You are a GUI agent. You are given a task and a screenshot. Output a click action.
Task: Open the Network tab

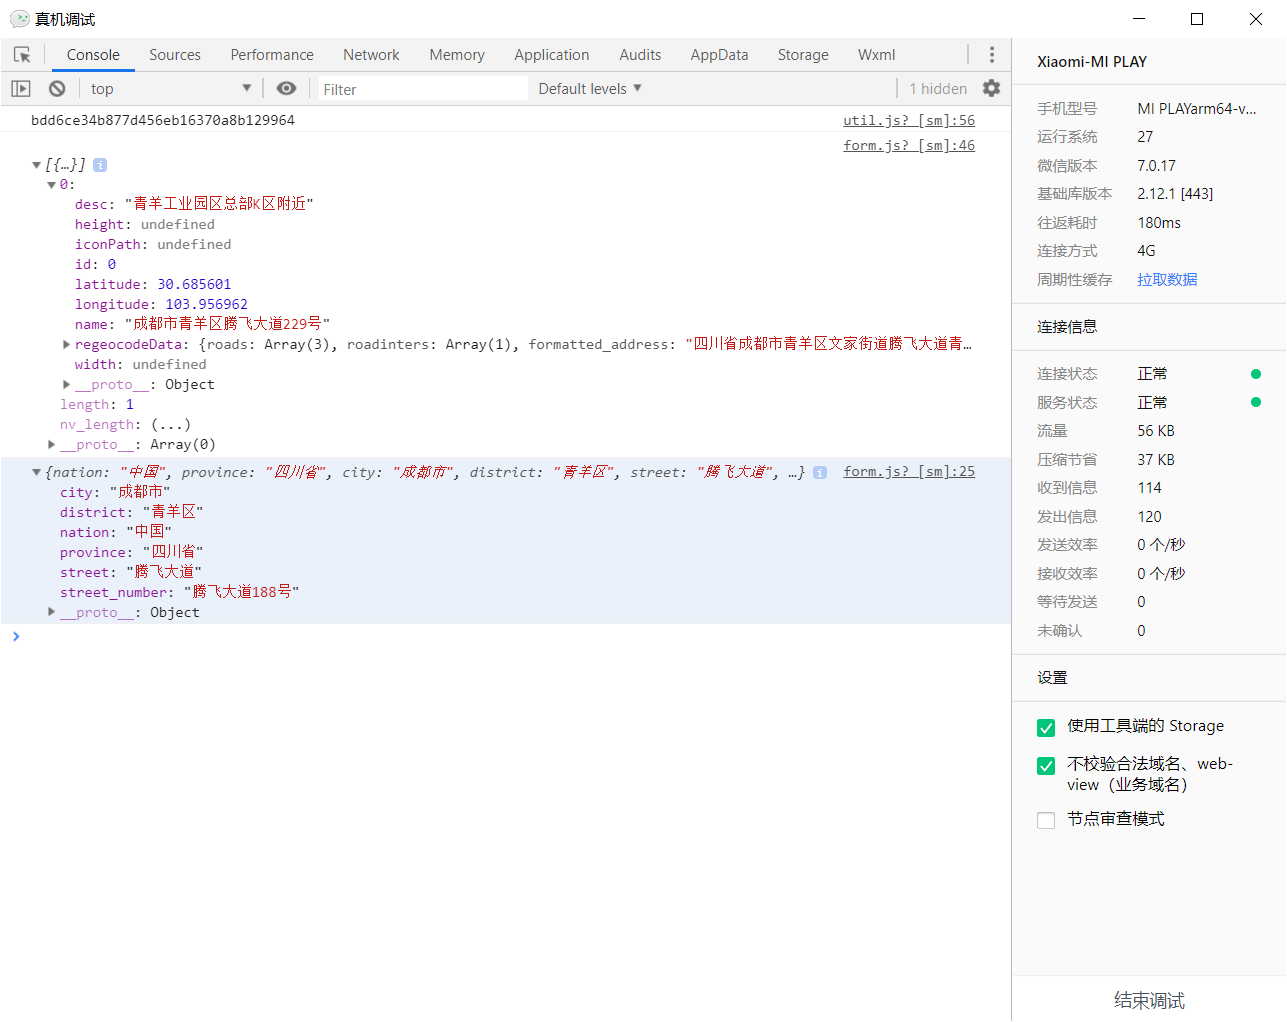pos(371,55)
